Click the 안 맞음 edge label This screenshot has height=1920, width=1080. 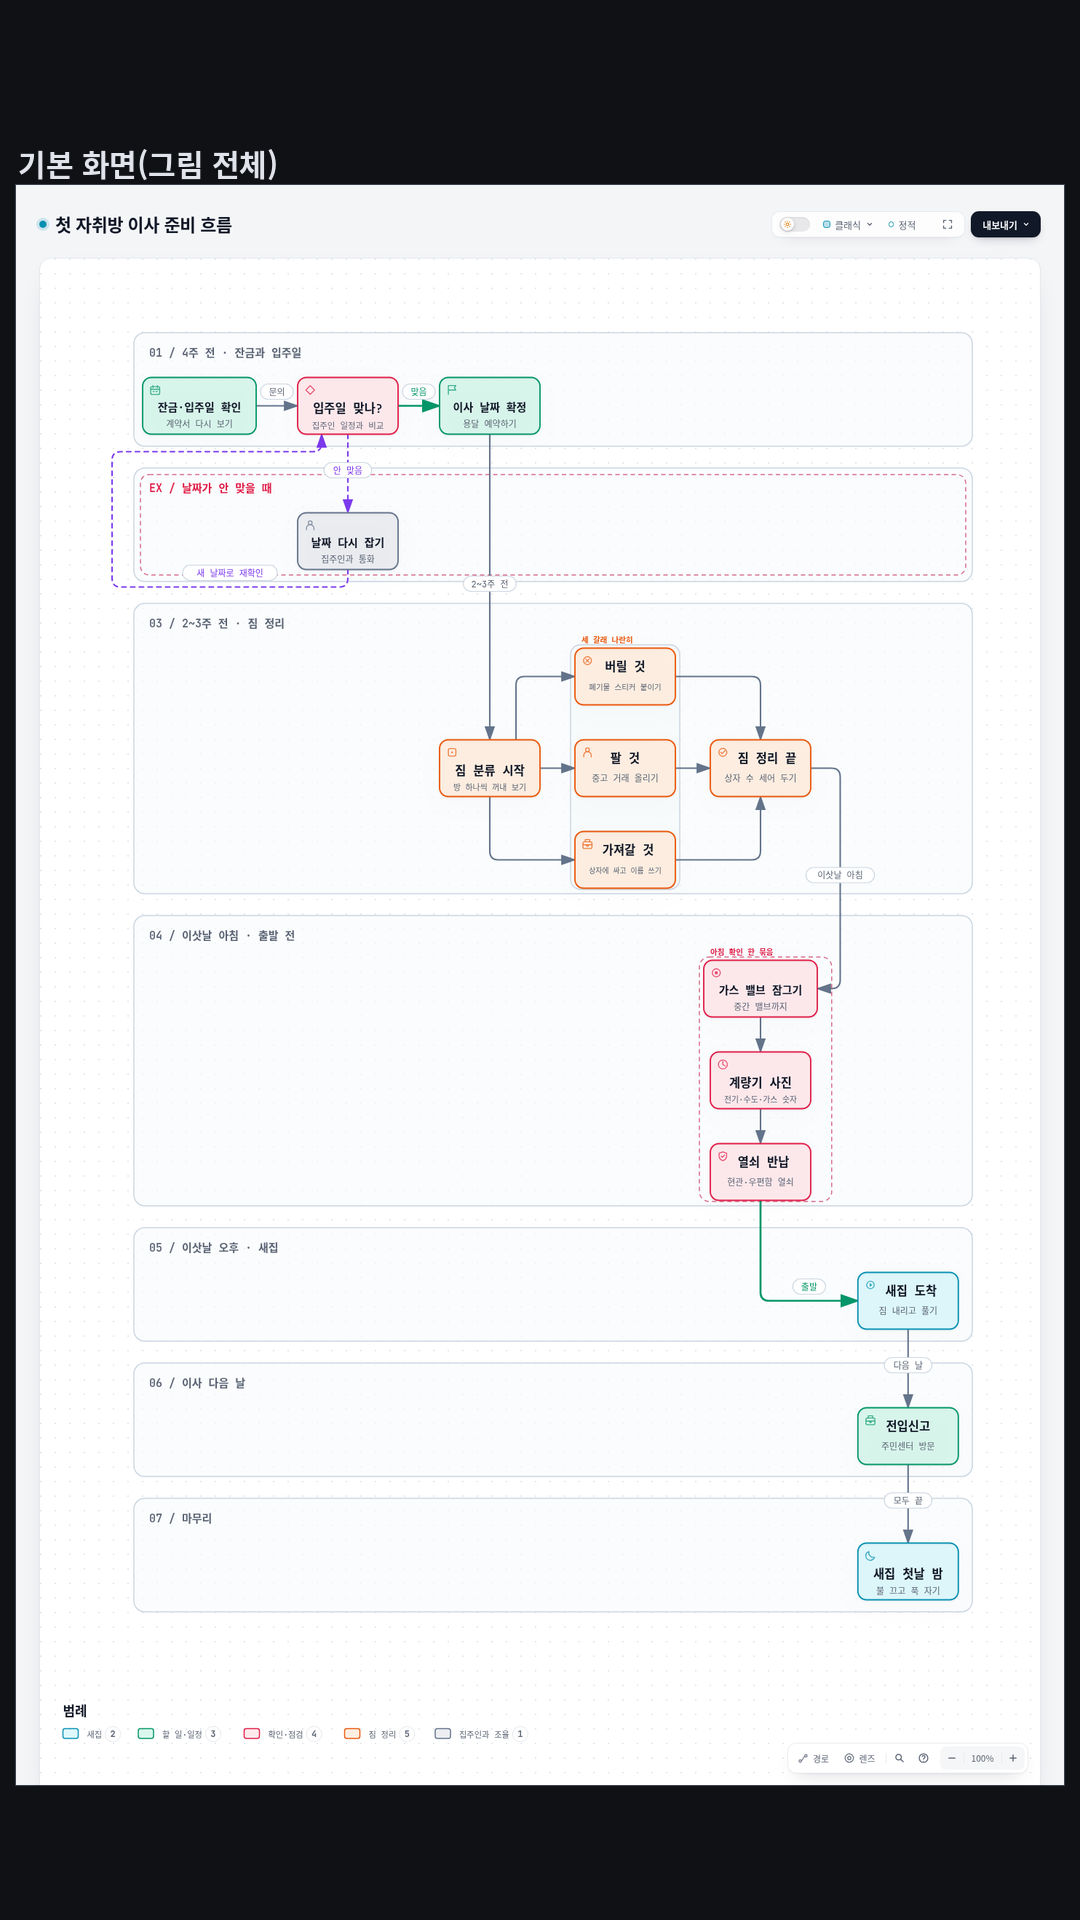348,470
